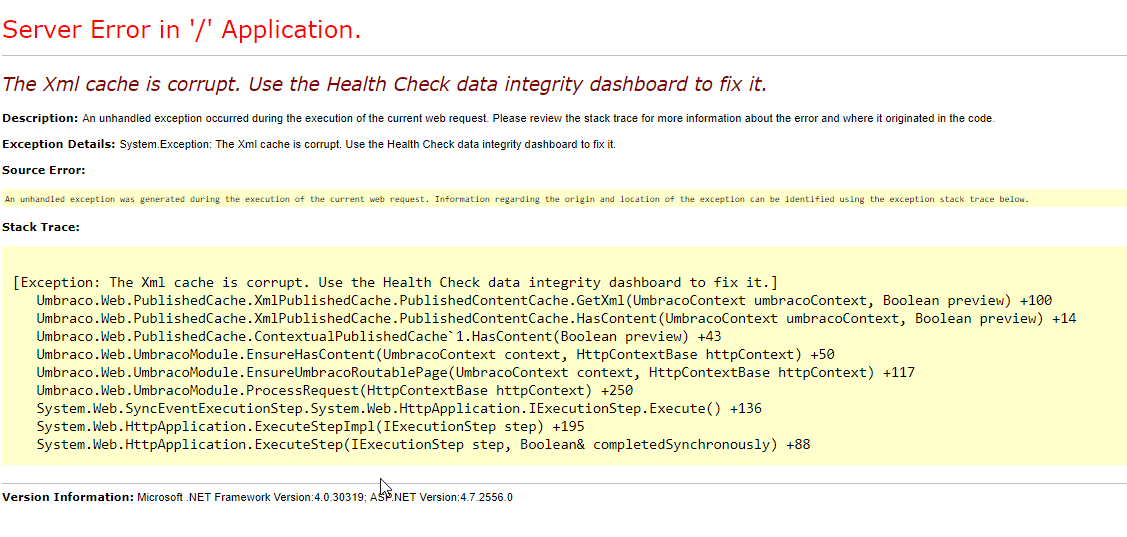Screen dimensions: 1127x537
Task: Click the 'Version Information:' label
Action: pyautogui.click(x=68, y=497)
